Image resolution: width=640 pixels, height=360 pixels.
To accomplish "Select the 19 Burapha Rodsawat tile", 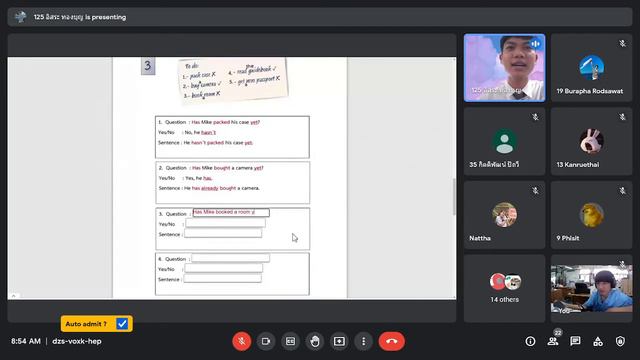I will pos(591,68).
